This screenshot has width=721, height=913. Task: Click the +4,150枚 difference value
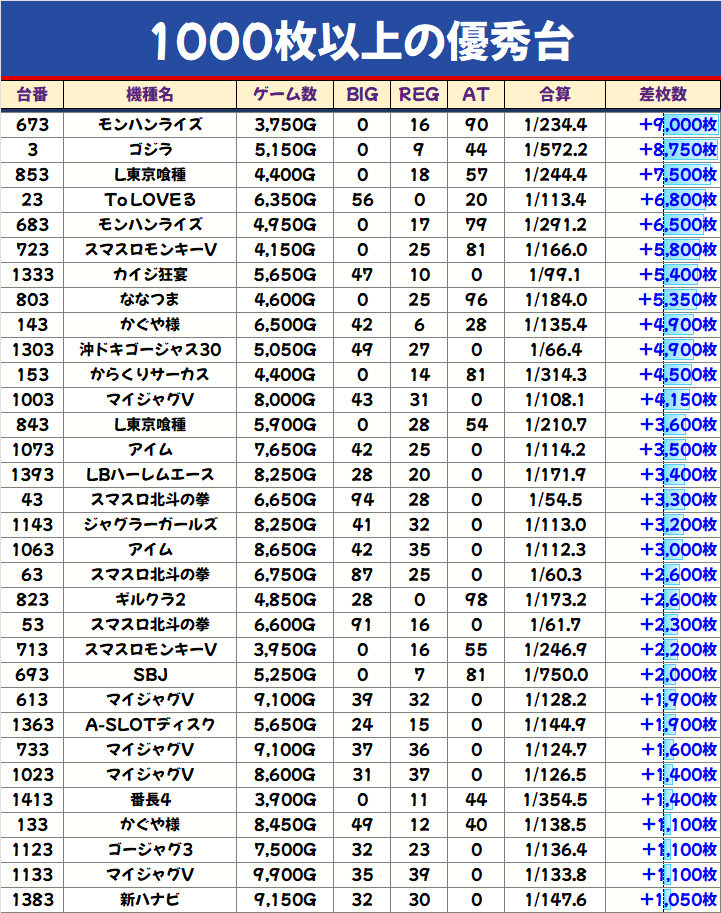[678, 400]
